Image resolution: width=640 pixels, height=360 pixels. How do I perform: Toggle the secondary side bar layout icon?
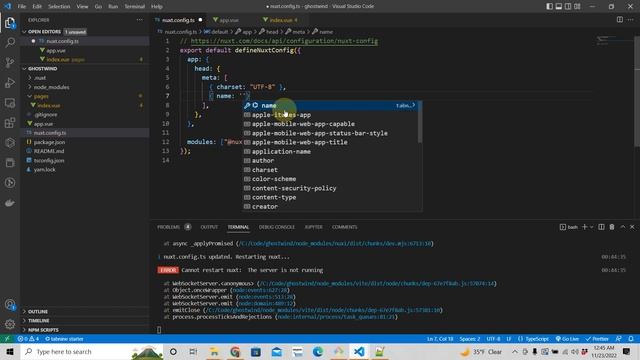point(568,7)
